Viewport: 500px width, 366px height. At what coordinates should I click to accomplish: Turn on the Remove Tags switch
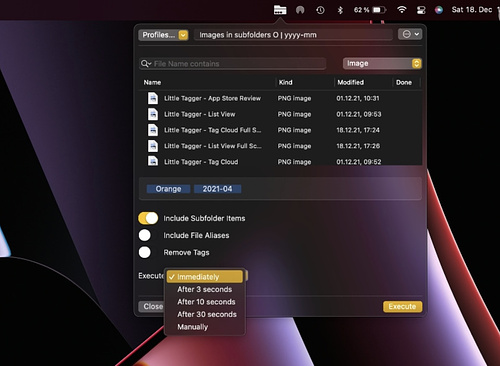(x=145, y=252)
